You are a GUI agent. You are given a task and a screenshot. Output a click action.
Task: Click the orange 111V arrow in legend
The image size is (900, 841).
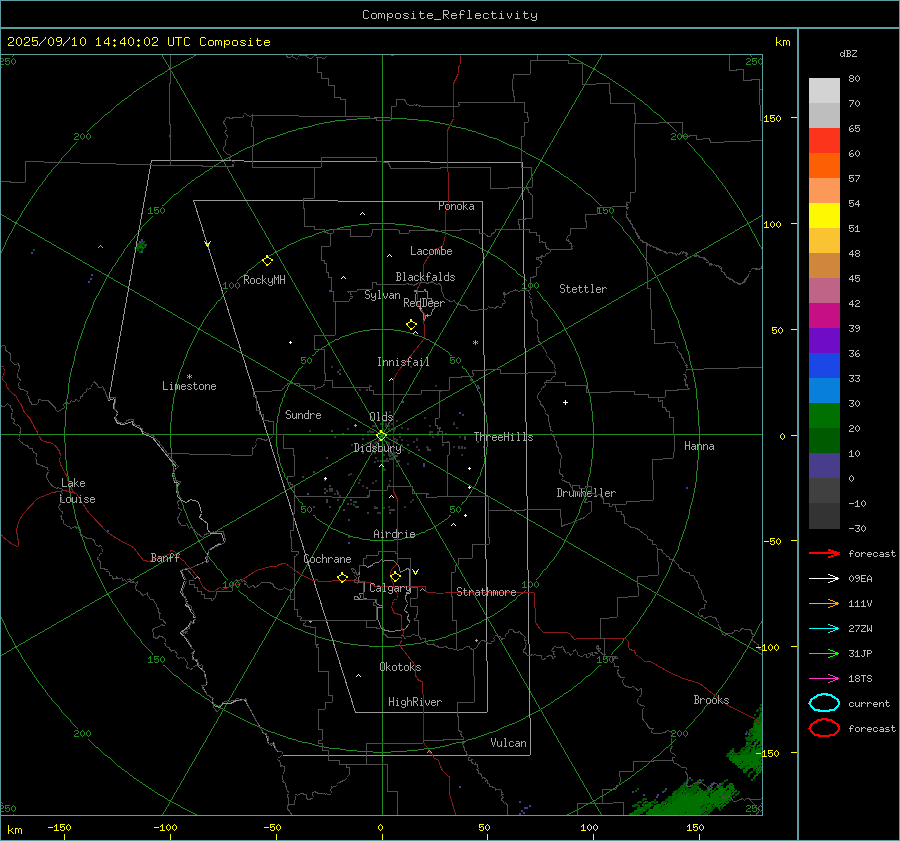pyautogui.click(x=824, y=603)
